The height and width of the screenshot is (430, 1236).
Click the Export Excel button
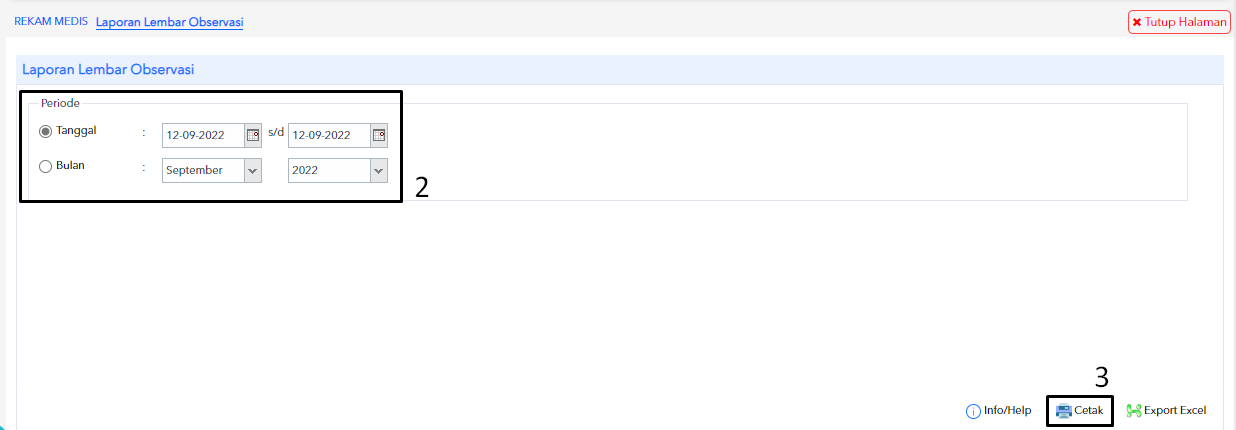click(x=1166, y=411)
